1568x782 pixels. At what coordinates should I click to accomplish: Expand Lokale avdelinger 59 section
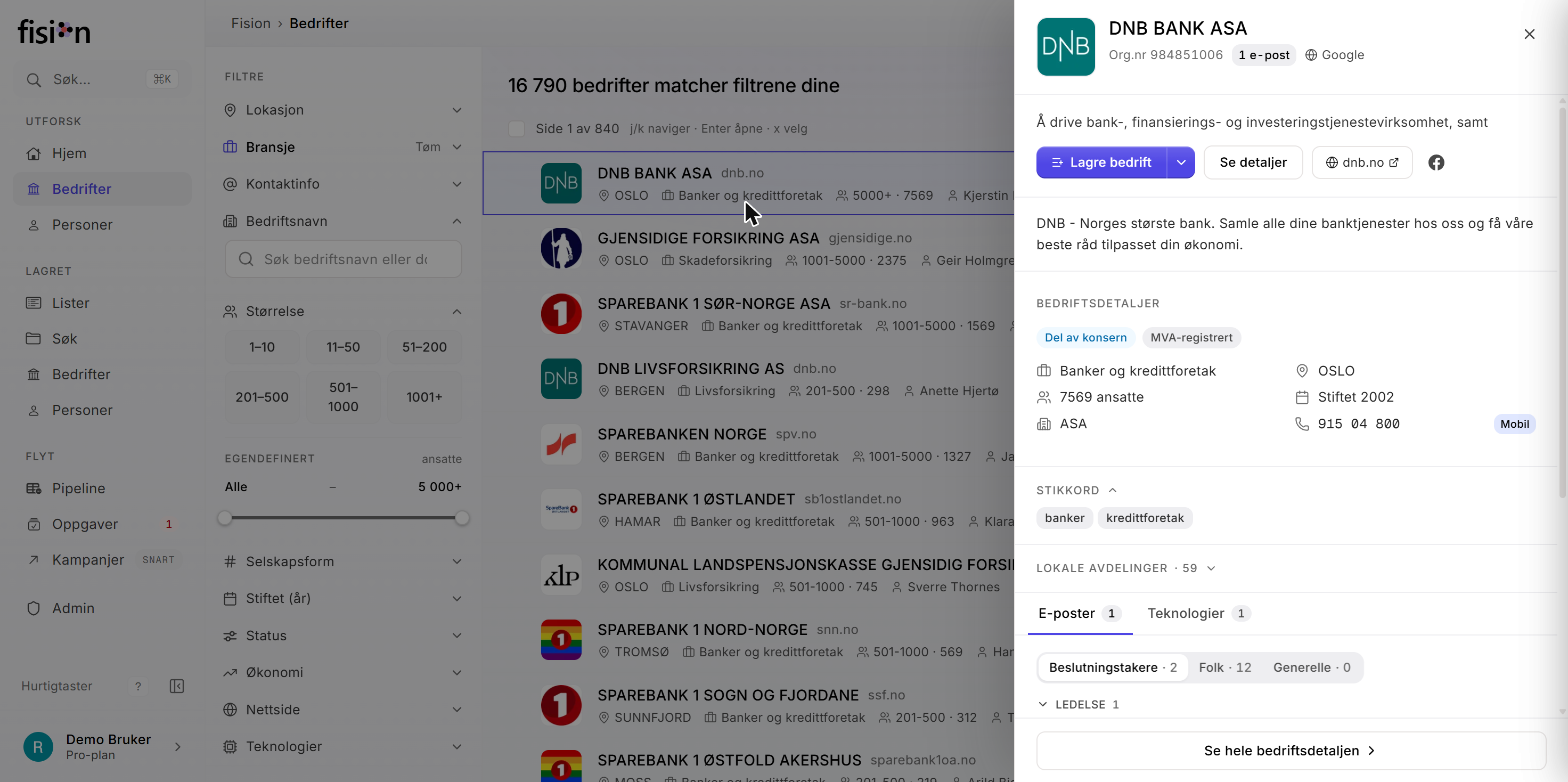[x=1126, y=568]
